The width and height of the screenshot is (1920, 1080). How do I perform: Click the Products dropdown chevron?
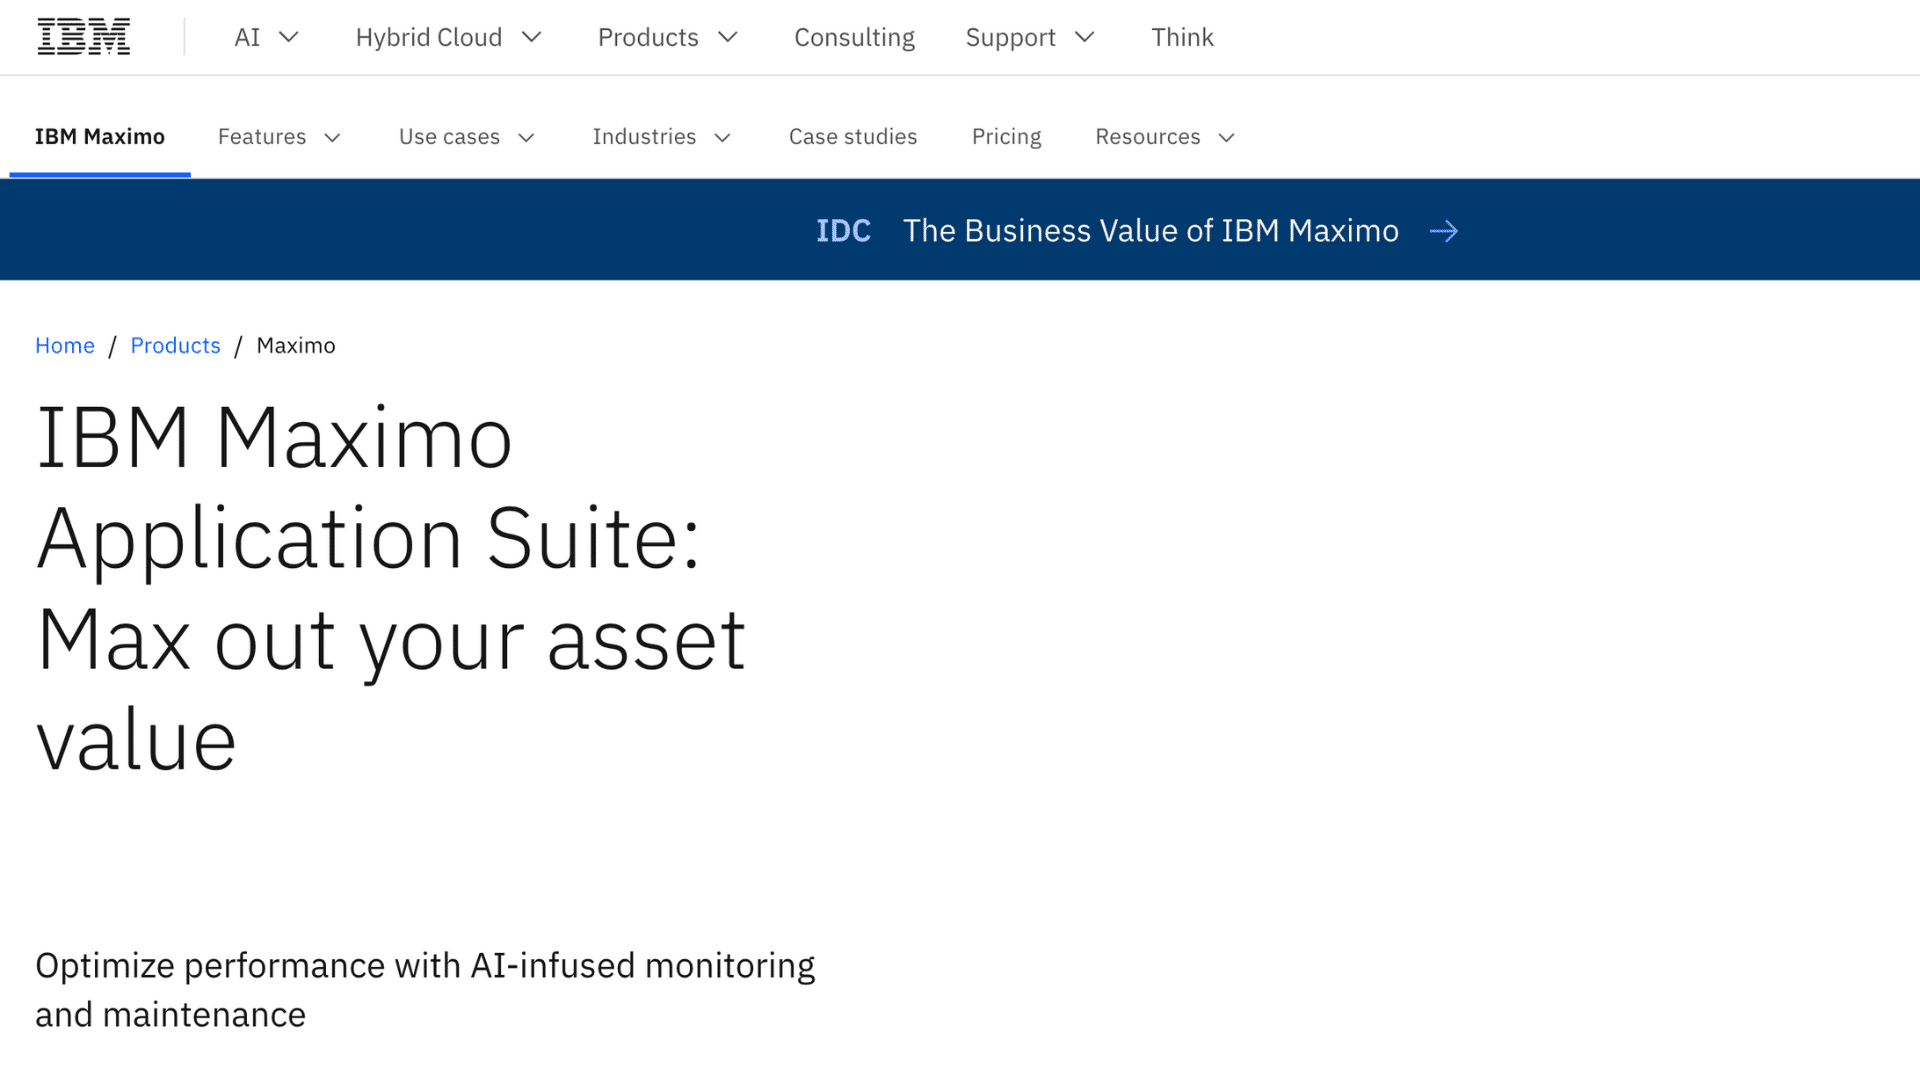(727, 37)
